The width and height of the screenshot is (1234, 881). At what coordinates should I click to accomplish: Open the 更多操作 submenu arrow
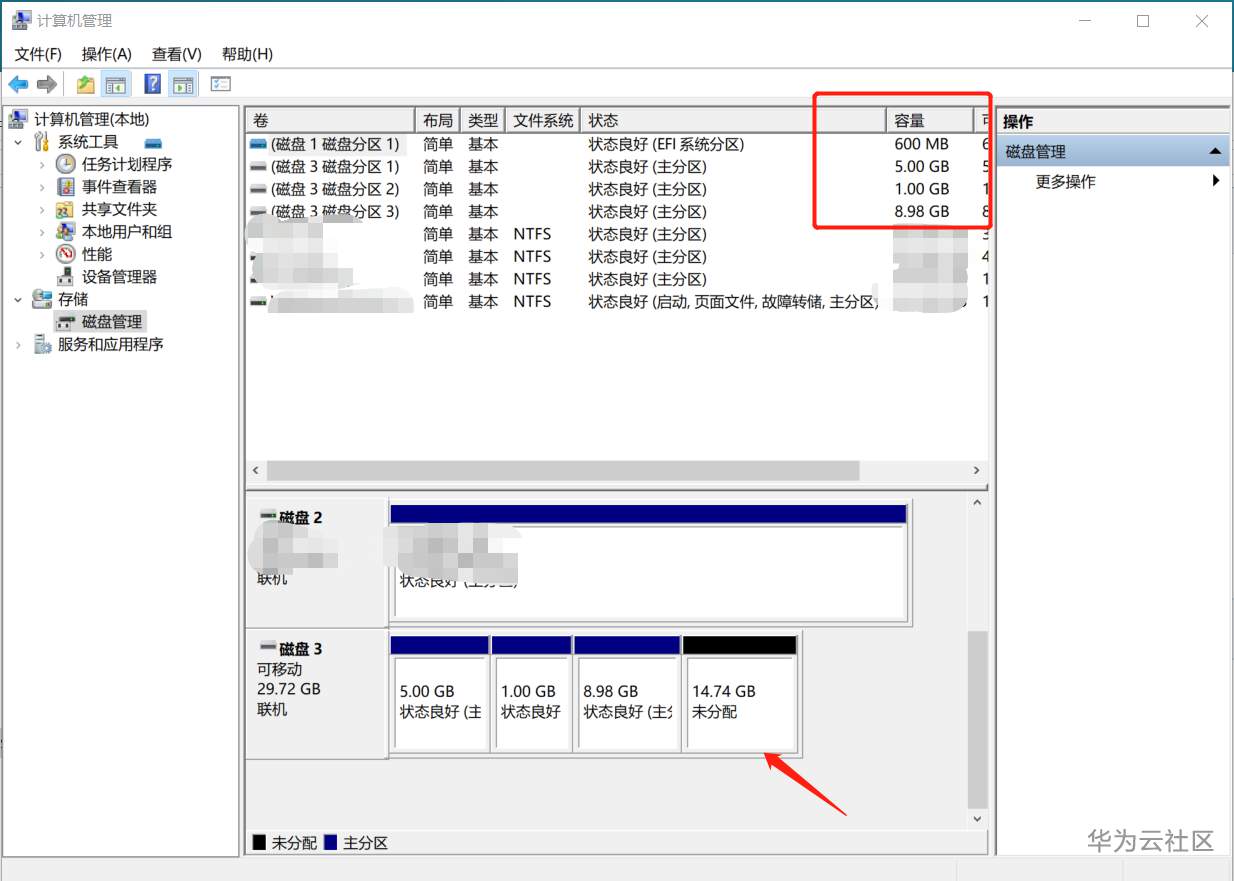pos(1216,181)
